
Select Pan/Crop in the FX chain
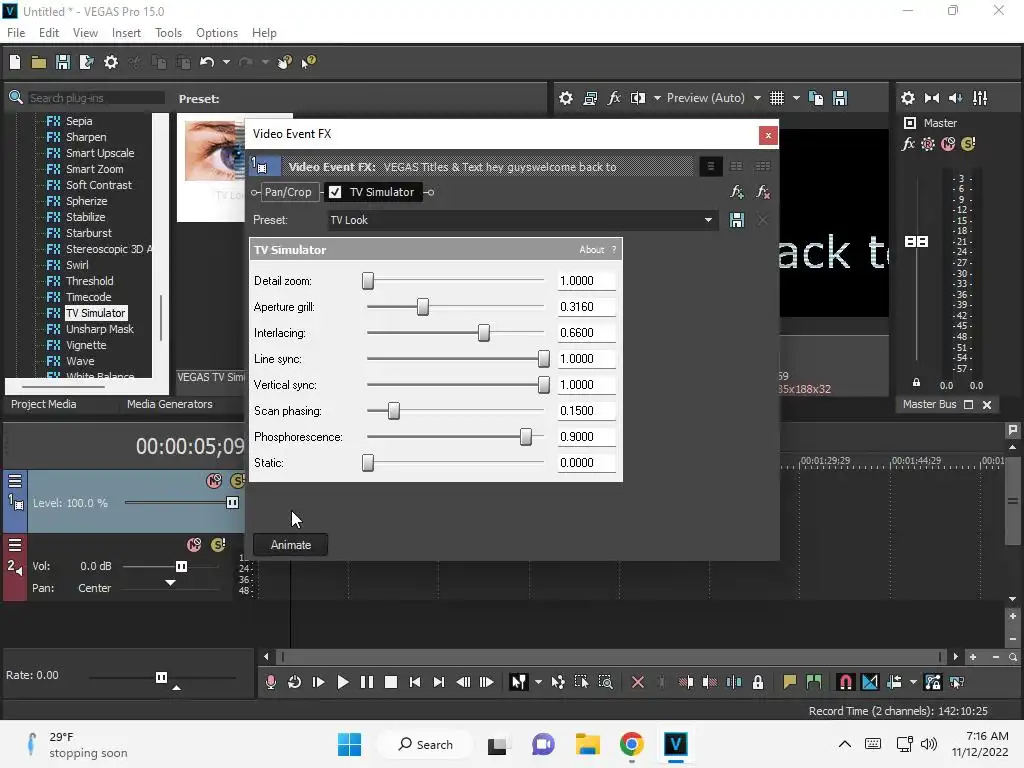click(288, 192)
